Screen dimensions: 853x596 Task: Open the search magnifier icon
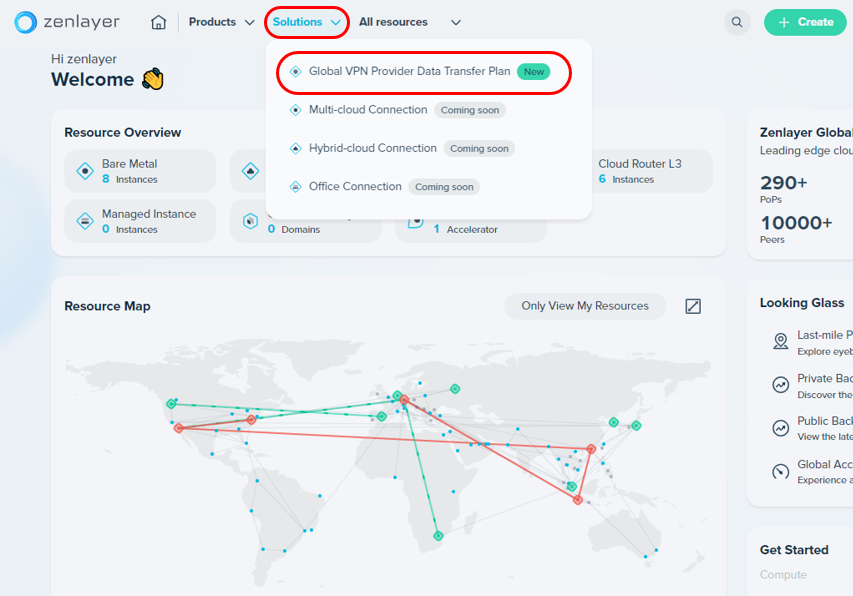(737, 22)
